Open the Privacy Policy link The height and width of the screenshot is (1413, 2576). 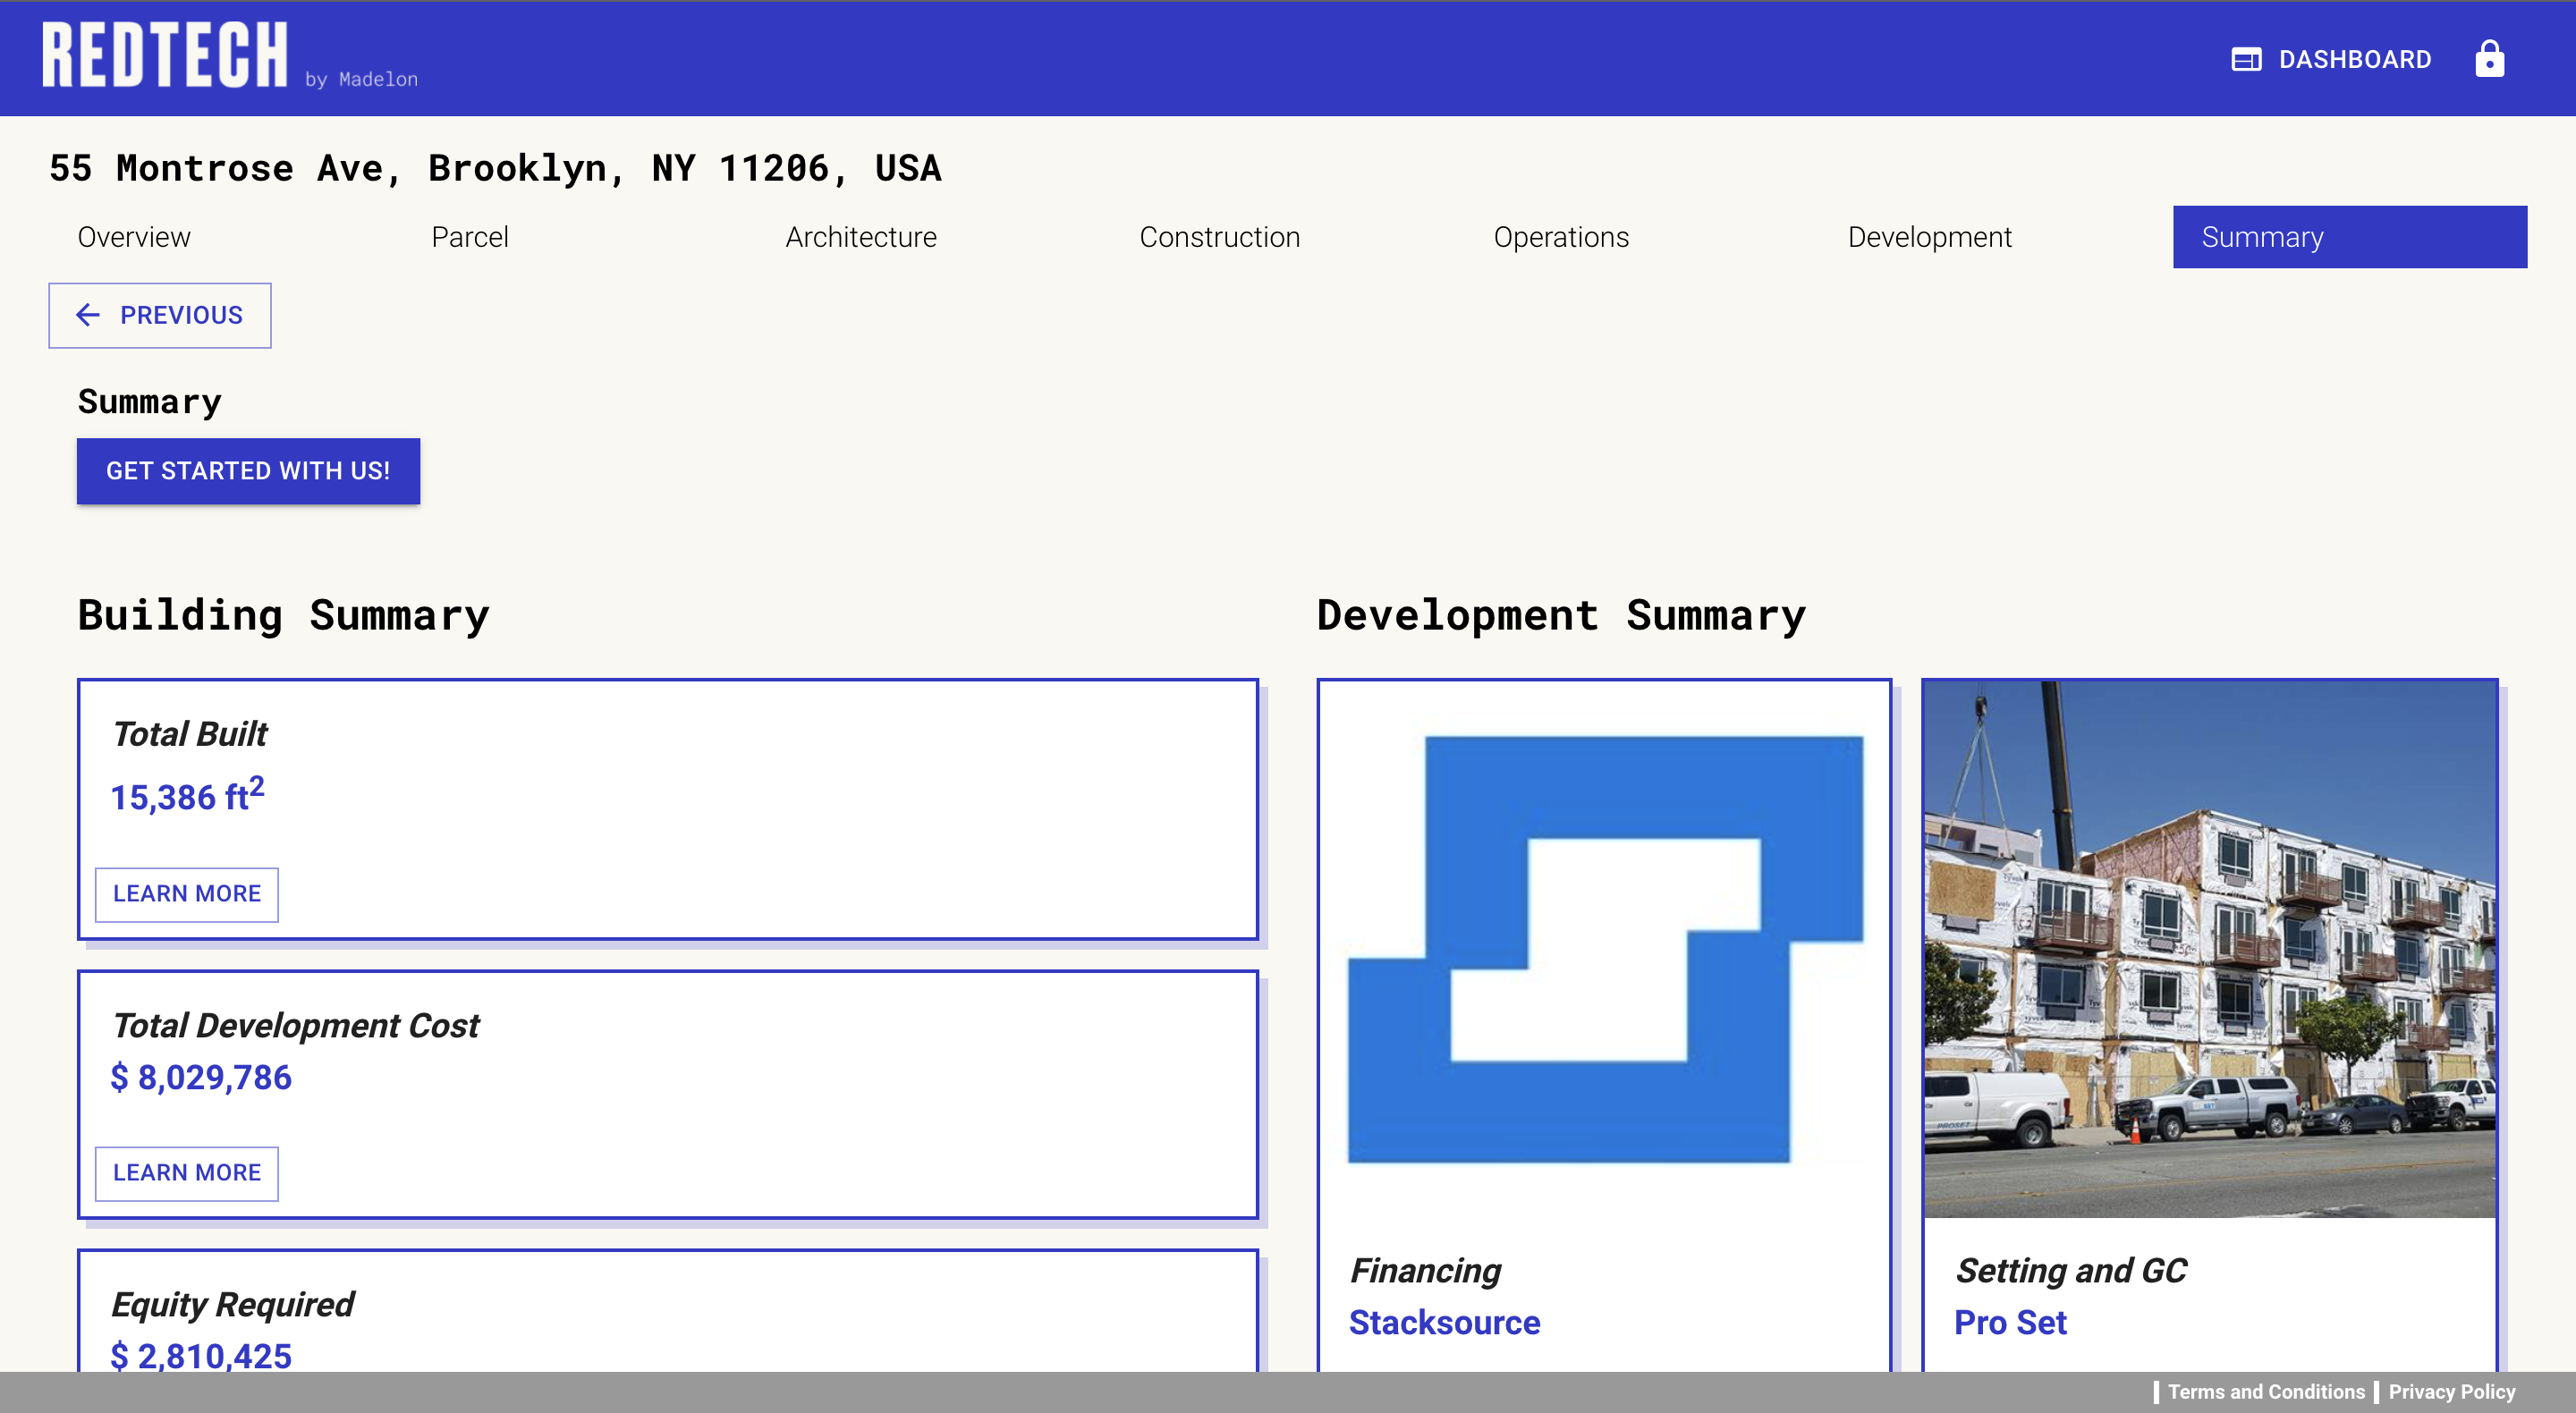(x=2451, y=1392)
